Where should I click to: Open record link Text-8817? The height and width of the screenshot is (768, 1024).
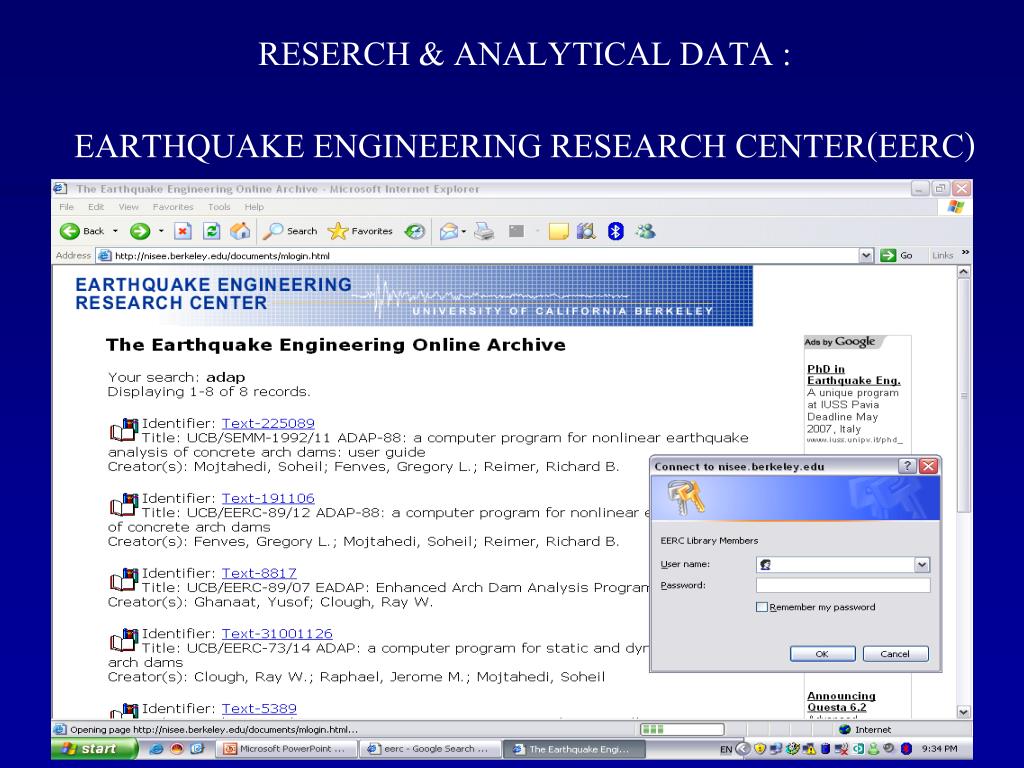tap(259, 573)
